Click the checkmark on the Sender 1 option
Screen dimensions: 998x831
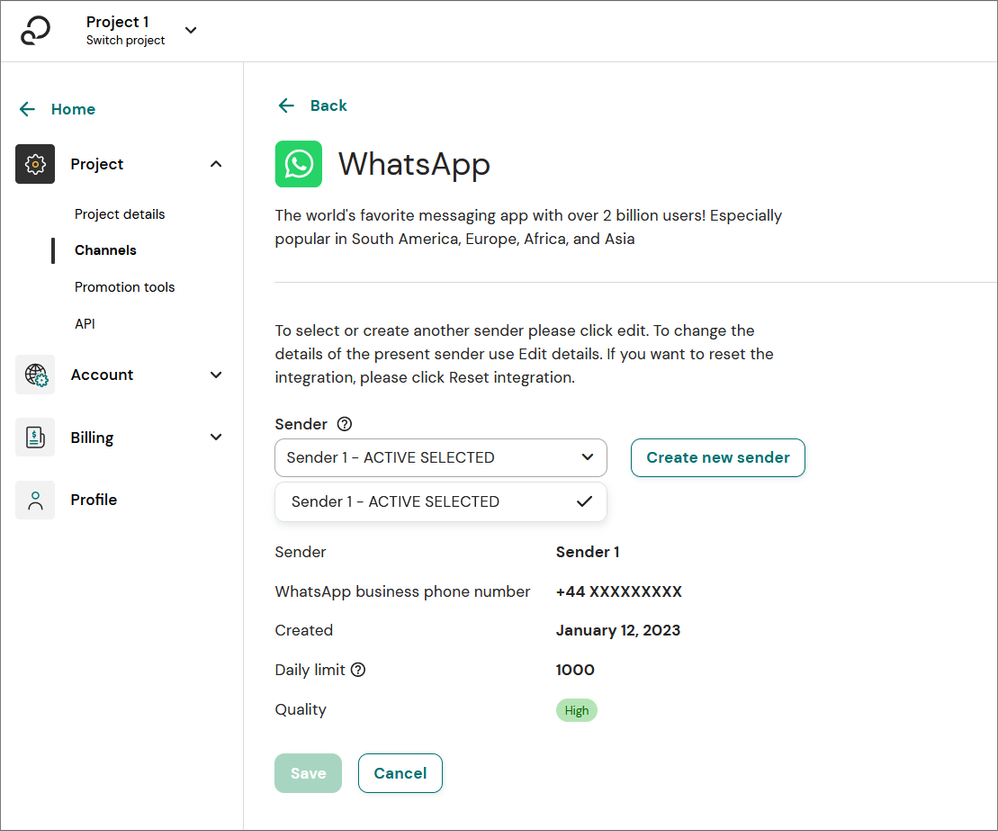point(584,501)
